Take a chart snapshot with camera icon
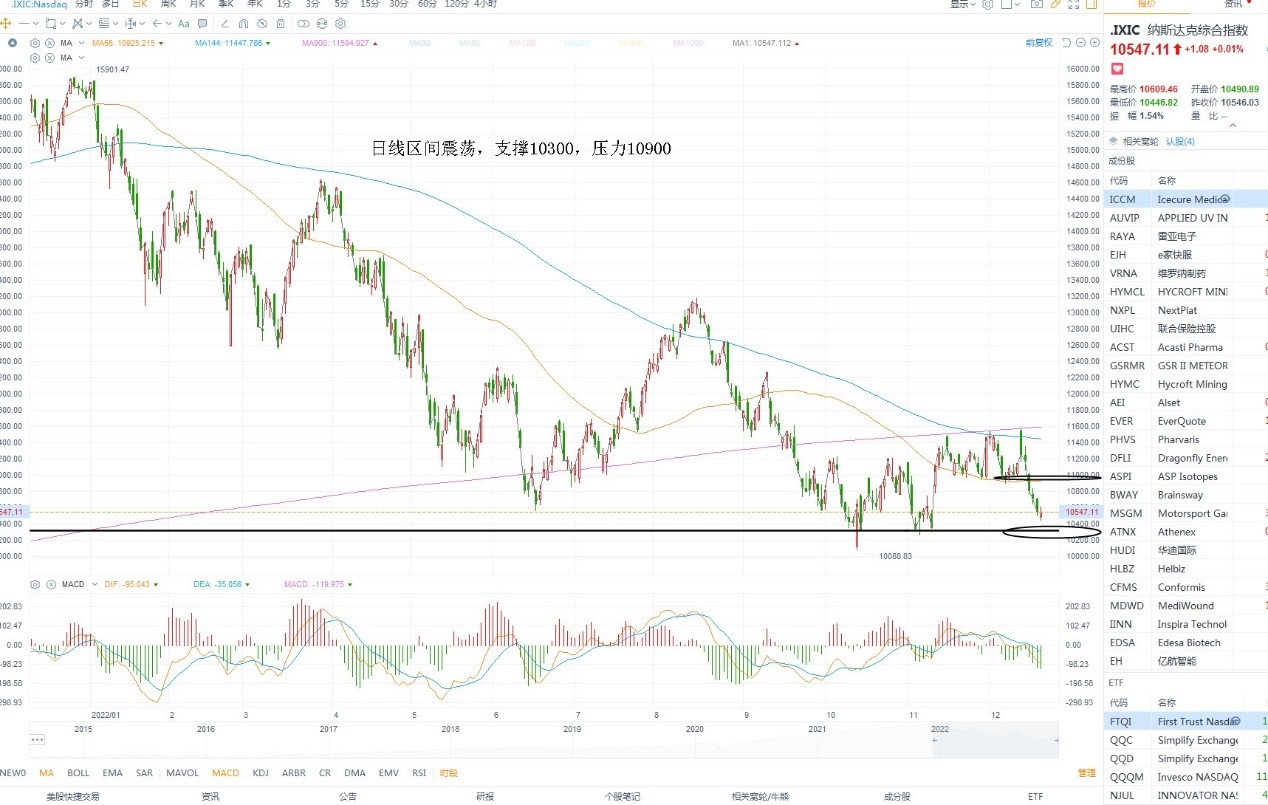 click(x=1037, y=4)
